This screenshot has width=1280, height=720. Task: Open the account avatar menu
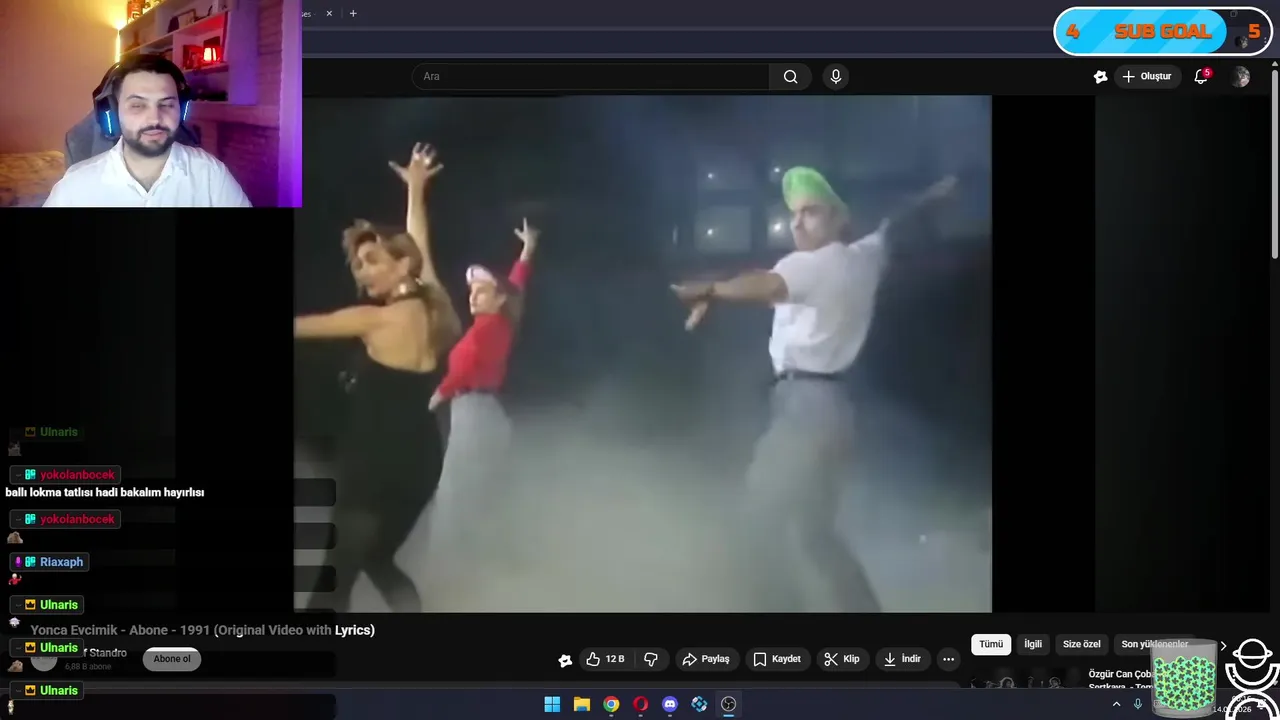point(1241,77)
